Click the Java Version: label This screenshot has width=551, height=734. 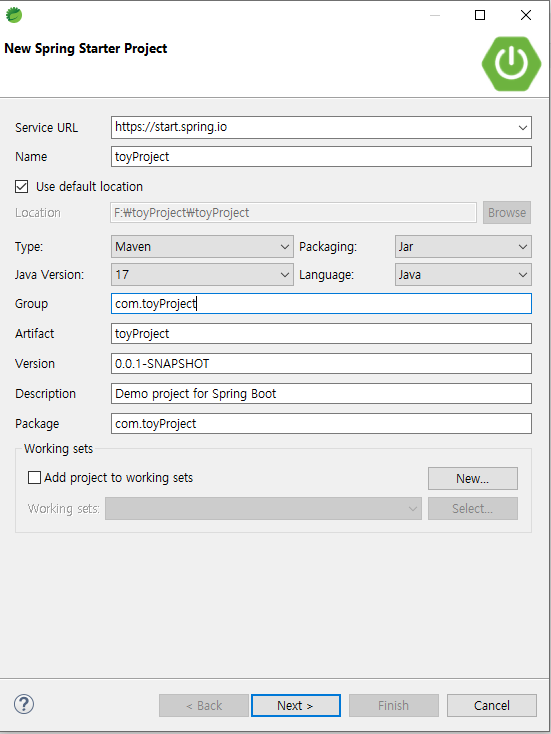click(49, 275)
